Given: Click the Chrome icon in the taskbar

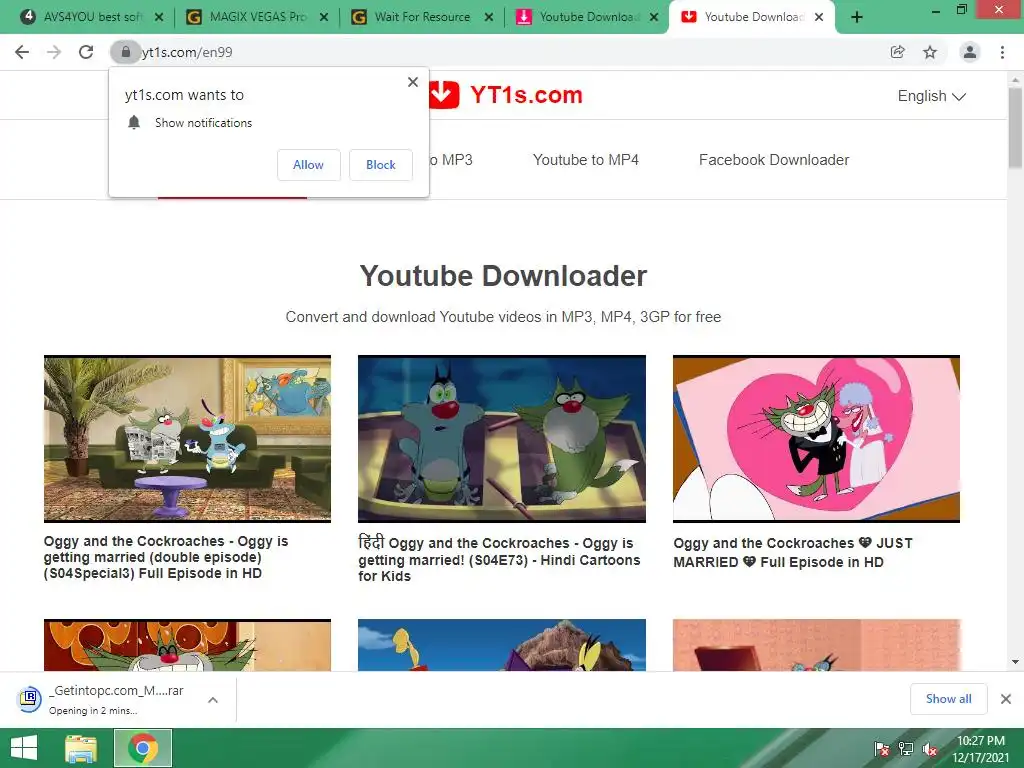Looking at the screenshot, I should (143, 748).
